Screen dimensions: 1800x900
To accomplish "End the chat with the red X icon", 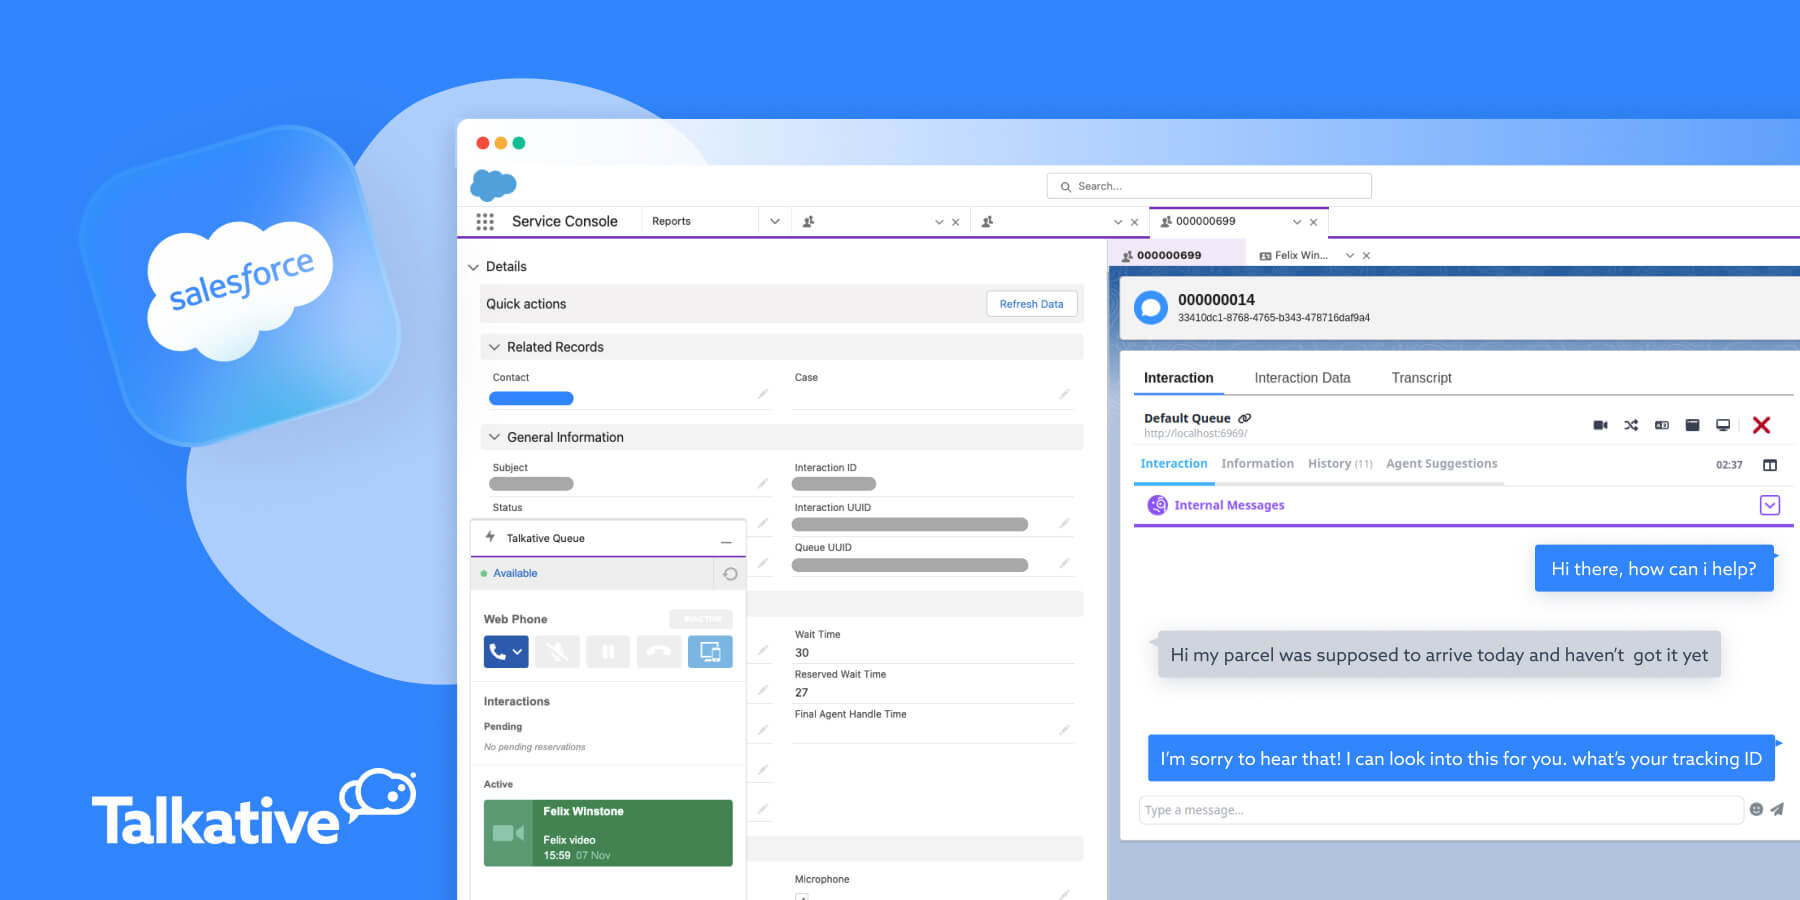I will tap(1763, 425).
